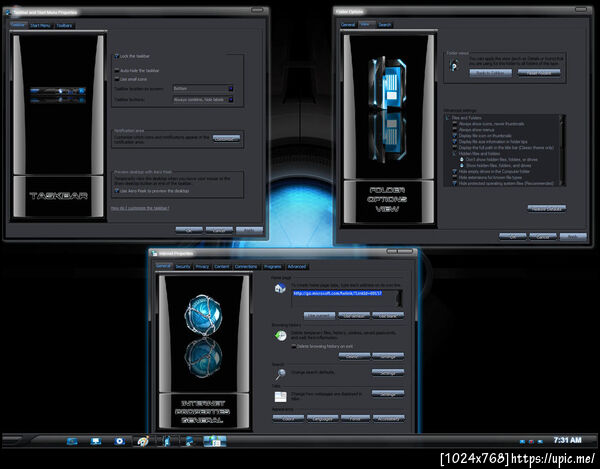Click the colorful swirl media player taskbar icon
Image resolution: width=600 pixels, height=469 pixels.
143,441
